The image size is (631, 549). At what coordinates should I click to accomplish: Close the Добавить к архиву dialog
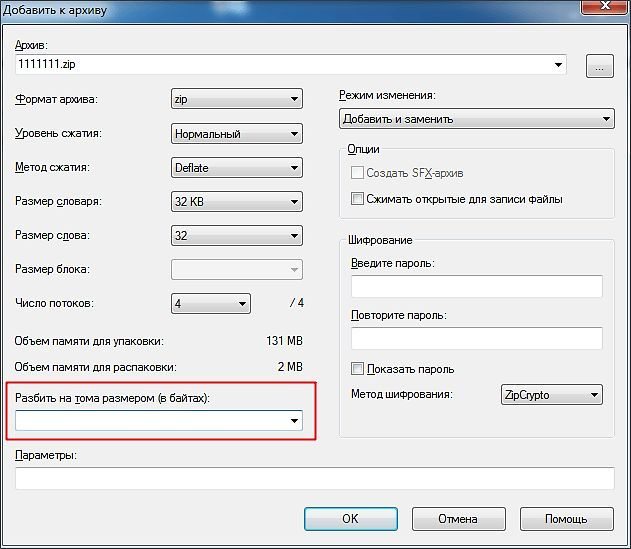tap(605, 6)
